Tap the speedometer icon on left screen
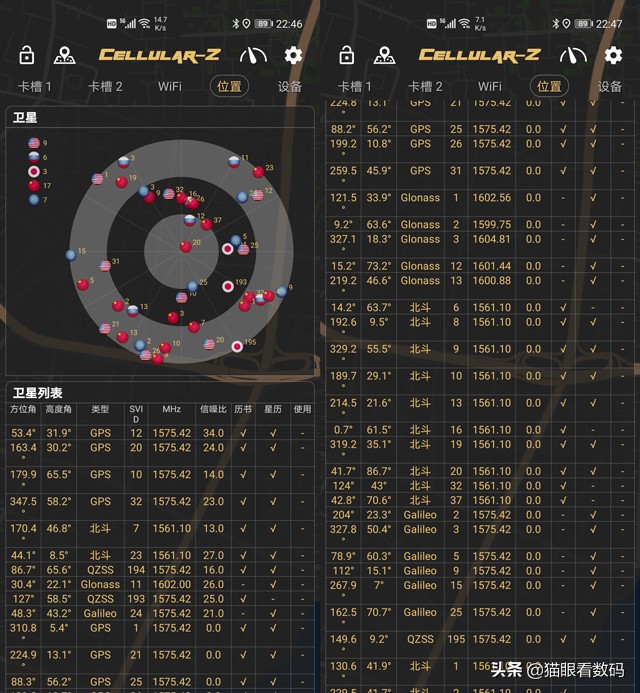 [253, 55]
